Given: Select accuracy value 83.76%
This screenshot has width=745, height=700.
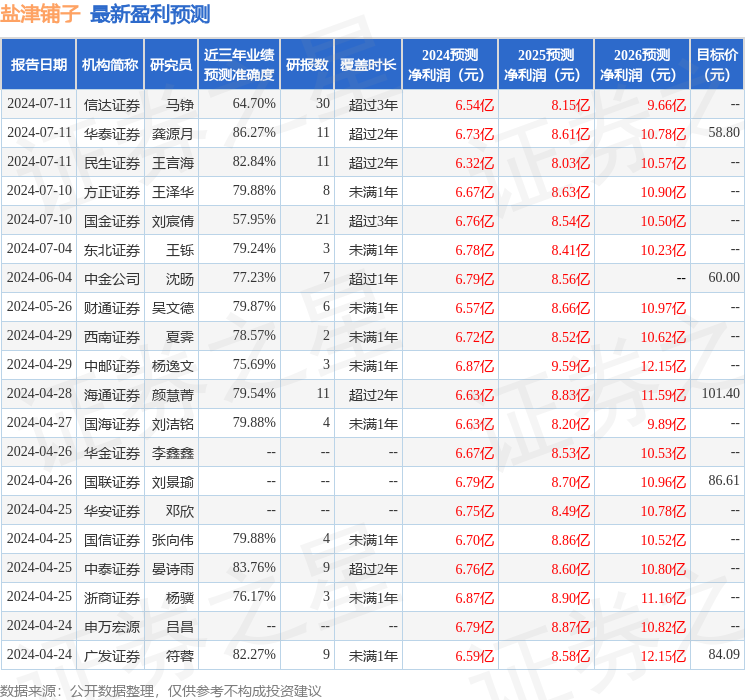Looking at the screenshot, I should (x=254, y=567).
